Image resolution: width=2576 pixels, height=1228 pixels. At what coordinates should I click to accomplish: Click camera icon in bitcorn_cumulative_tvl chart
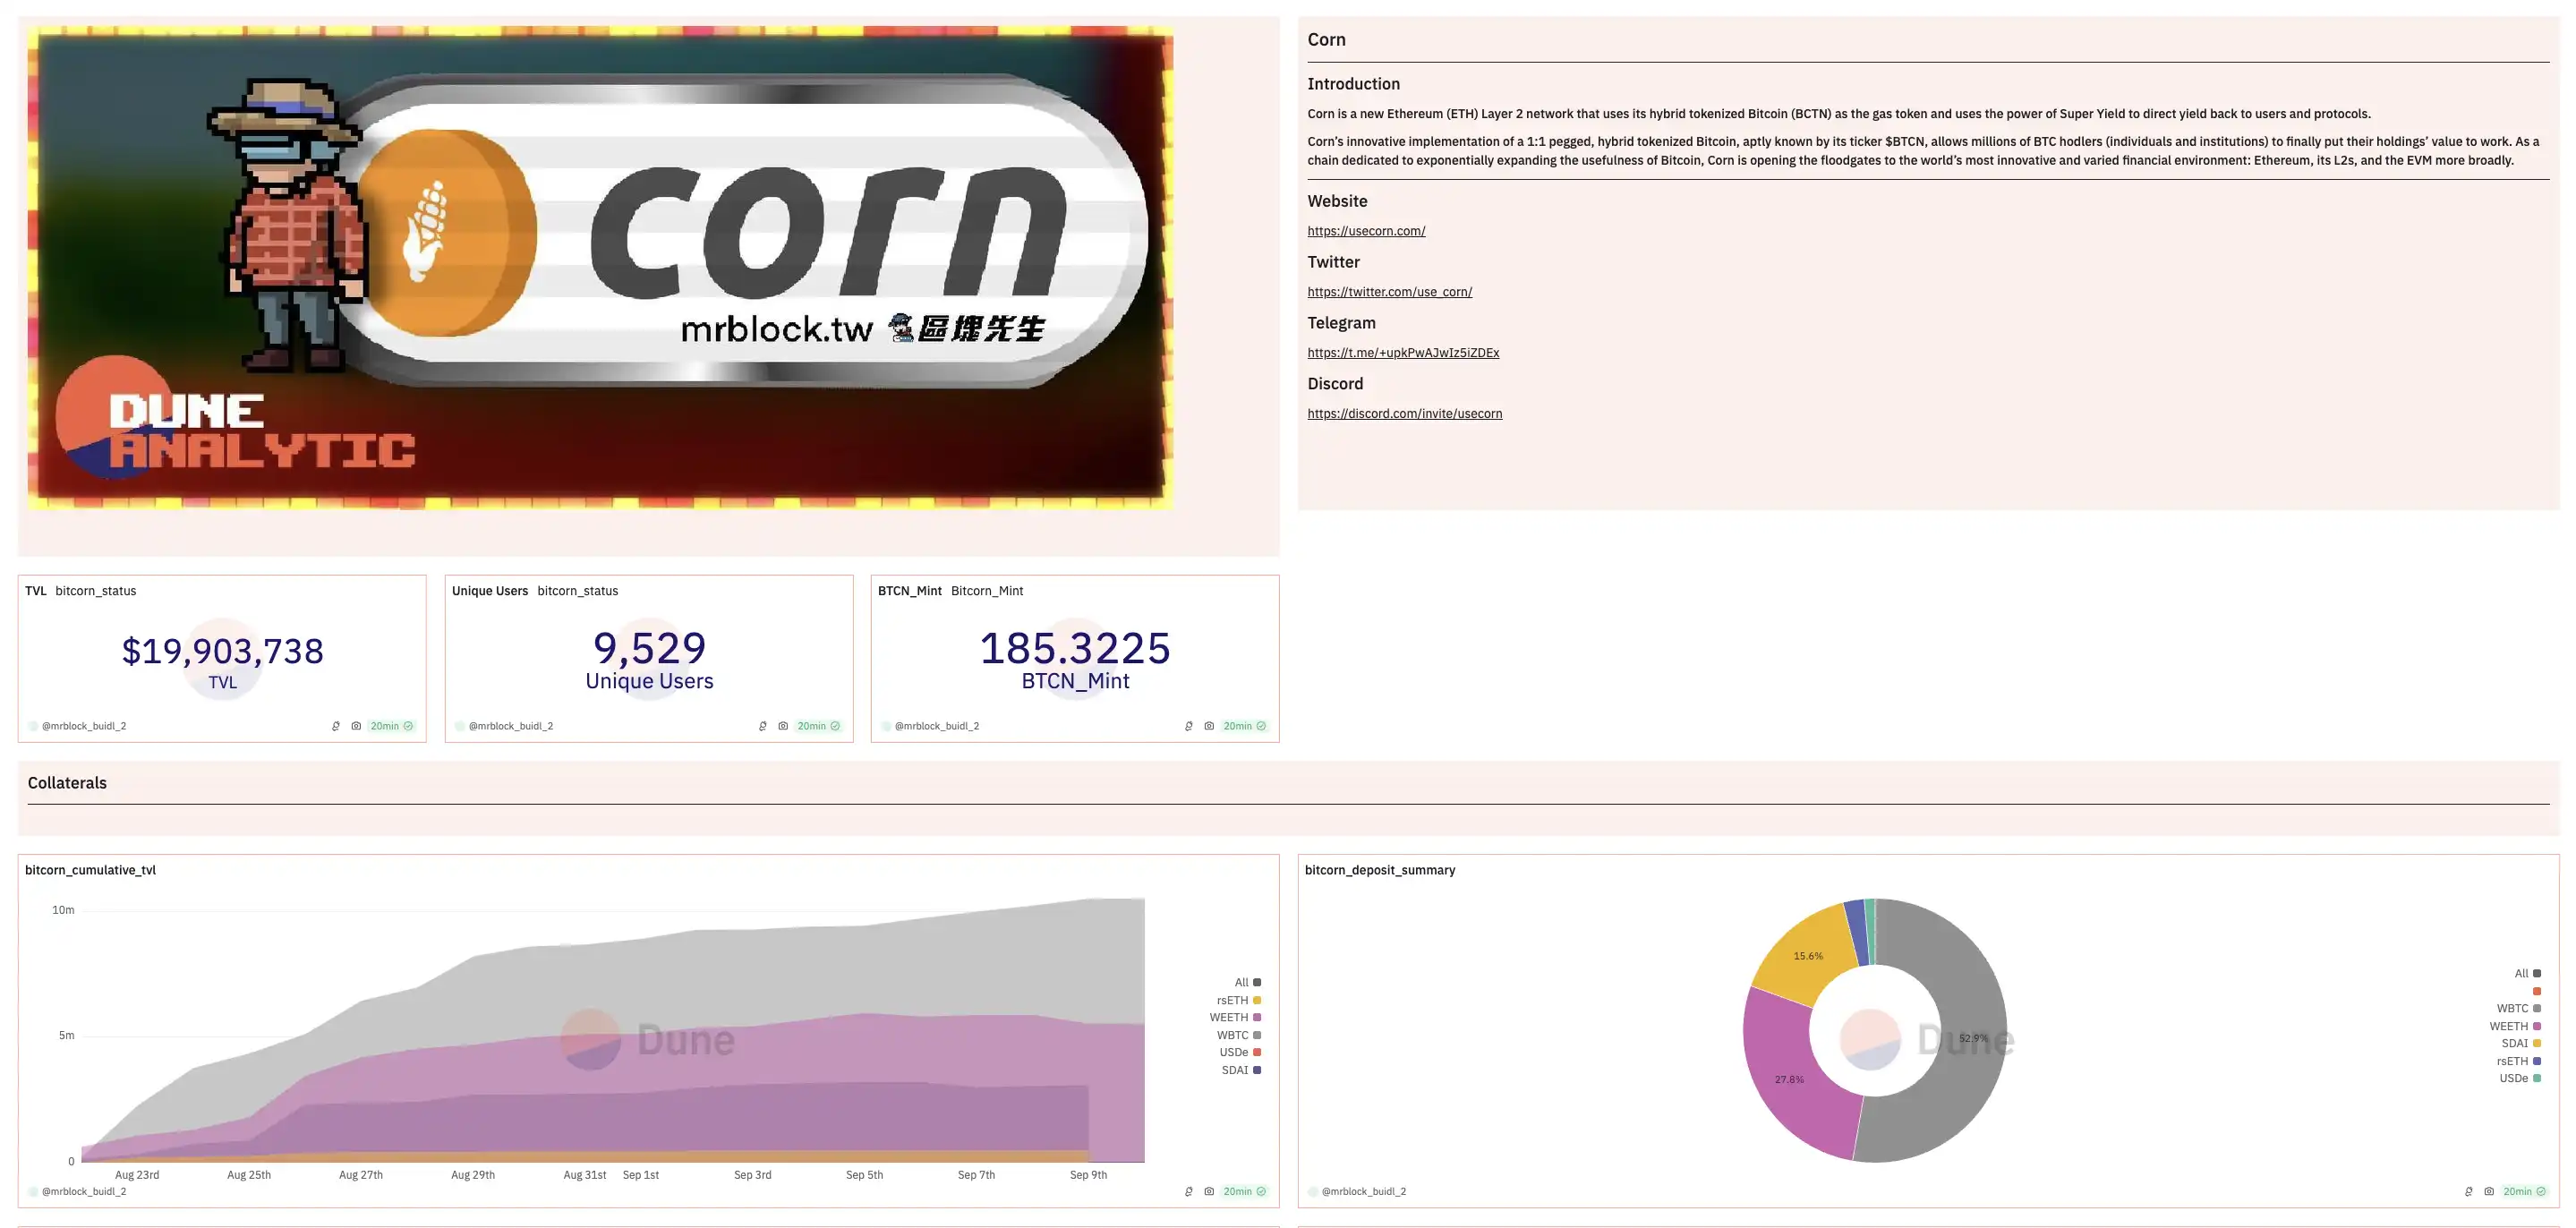1209,1191
